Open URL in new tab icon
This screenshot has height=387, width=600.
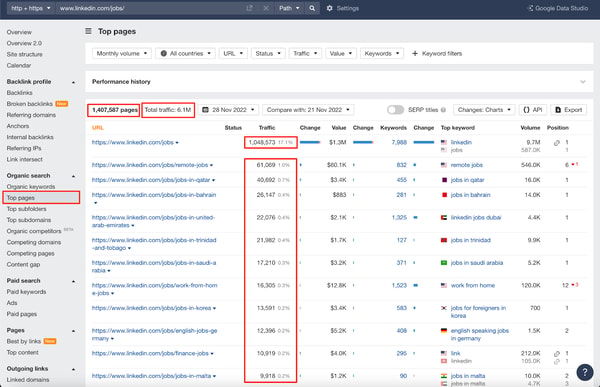click(x=249, y=8)
